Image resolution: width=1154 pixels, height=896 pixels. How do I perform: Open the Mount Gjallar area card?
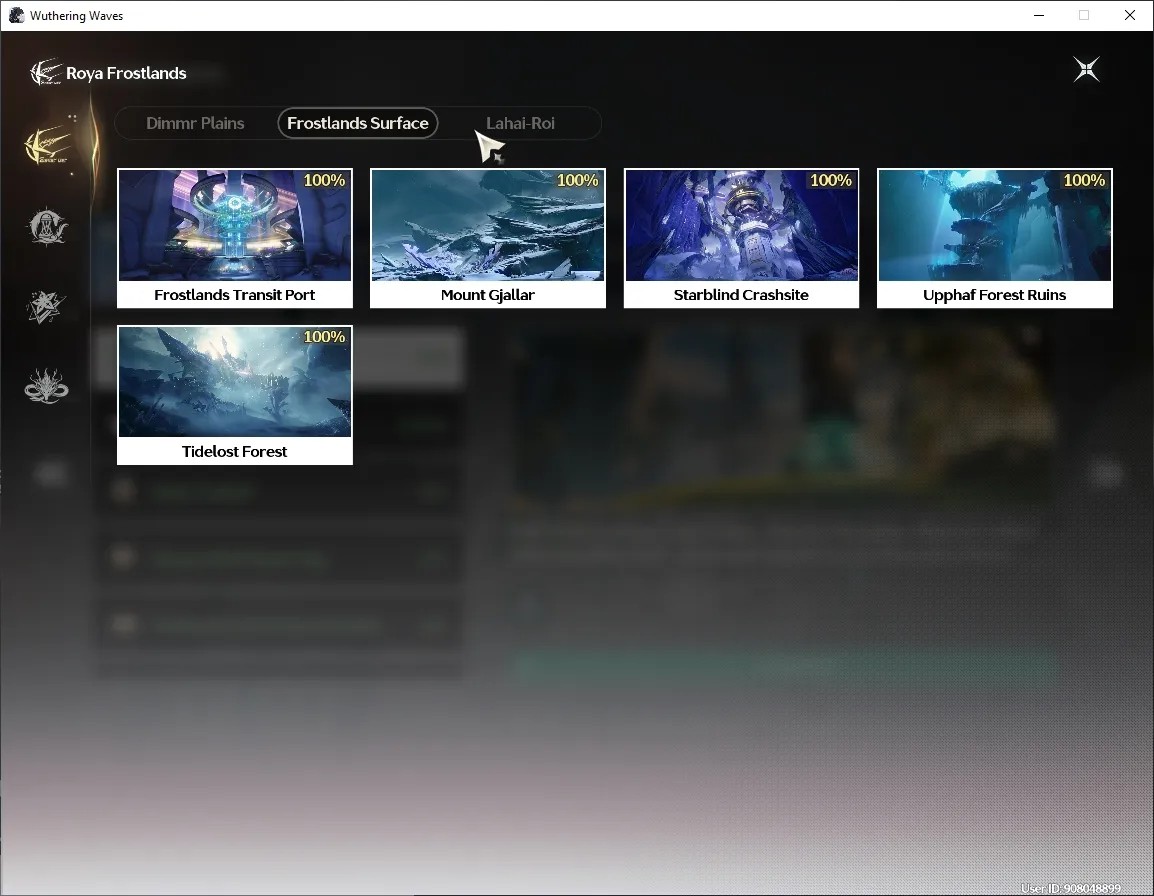(x=488, y=238)
